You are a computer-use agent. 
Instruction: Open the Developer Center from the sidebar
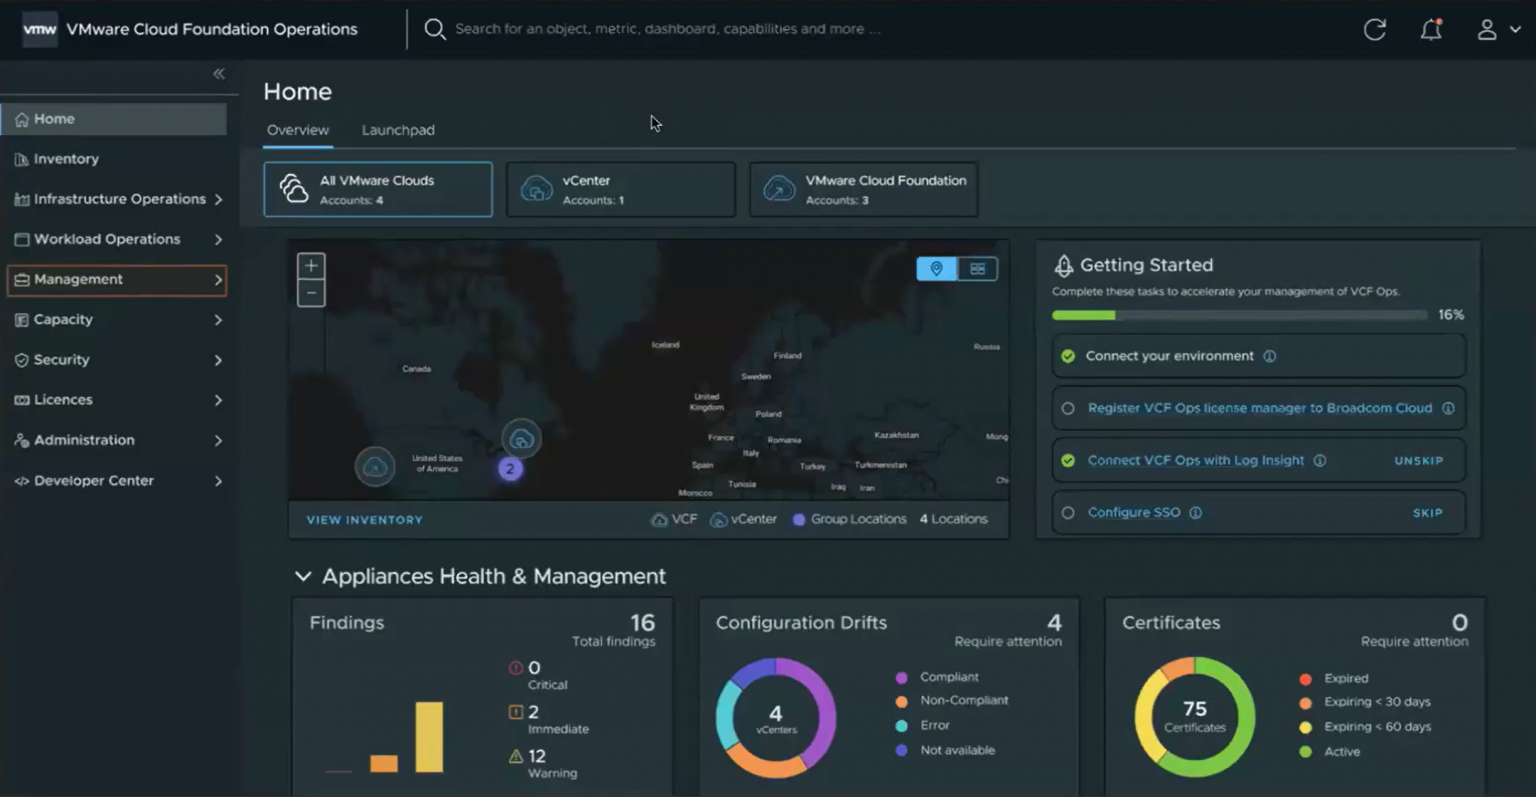click(x=93, y=480)
